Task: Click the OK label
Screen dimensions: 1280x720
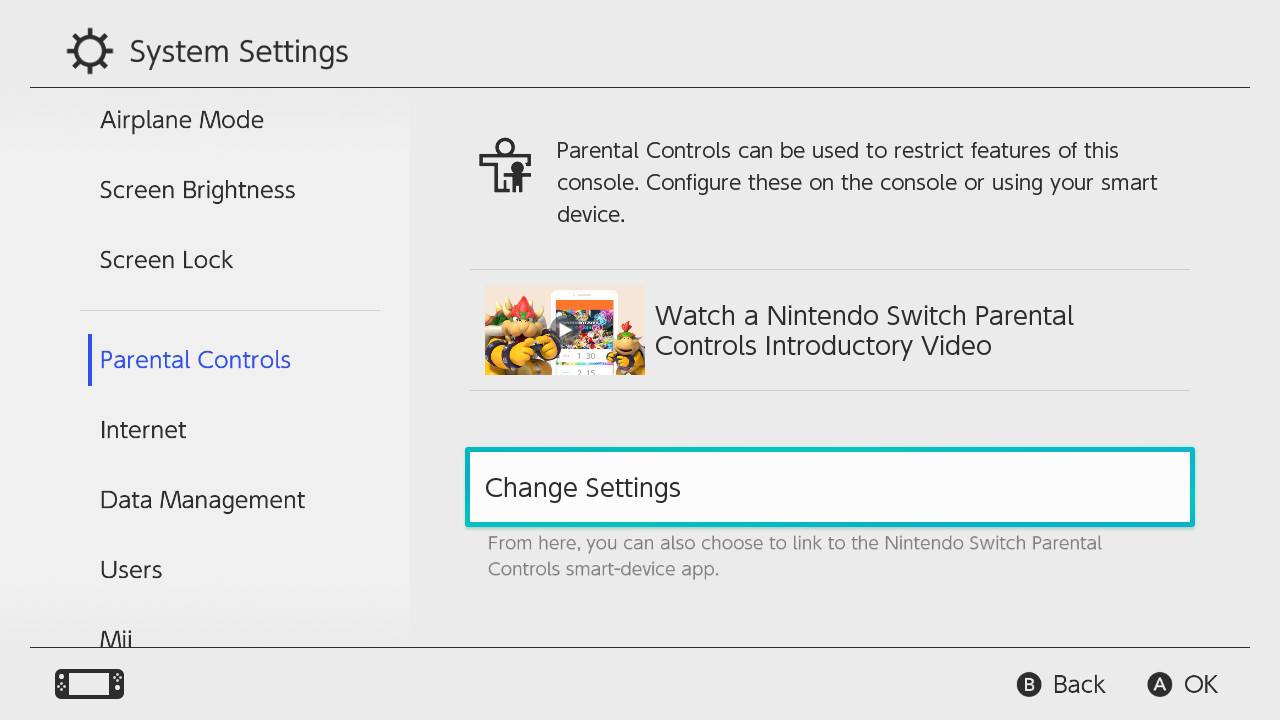Action: pos(1200,684)
